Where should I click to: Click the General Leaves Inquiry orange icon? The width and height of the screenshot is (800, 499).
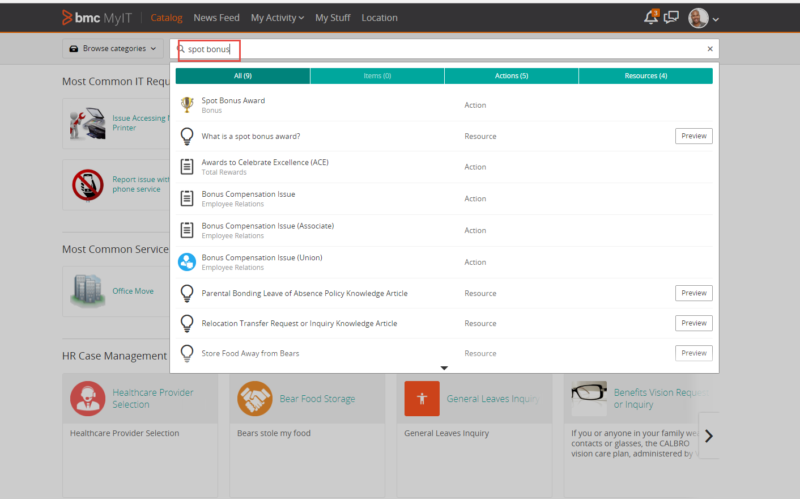421,399
